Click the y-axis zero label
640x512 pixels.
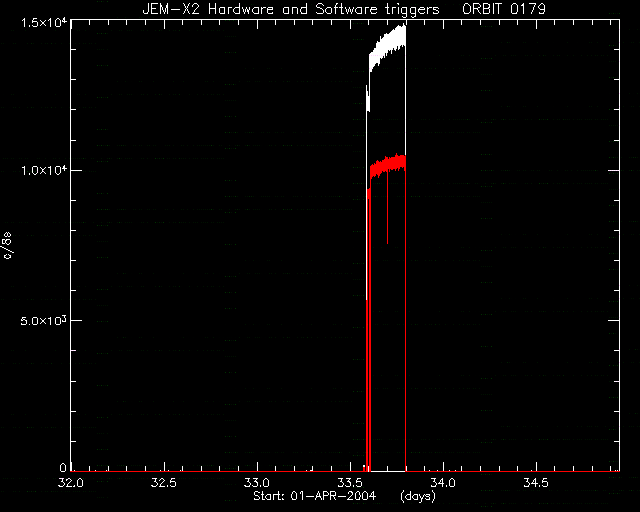click(62, 467)
